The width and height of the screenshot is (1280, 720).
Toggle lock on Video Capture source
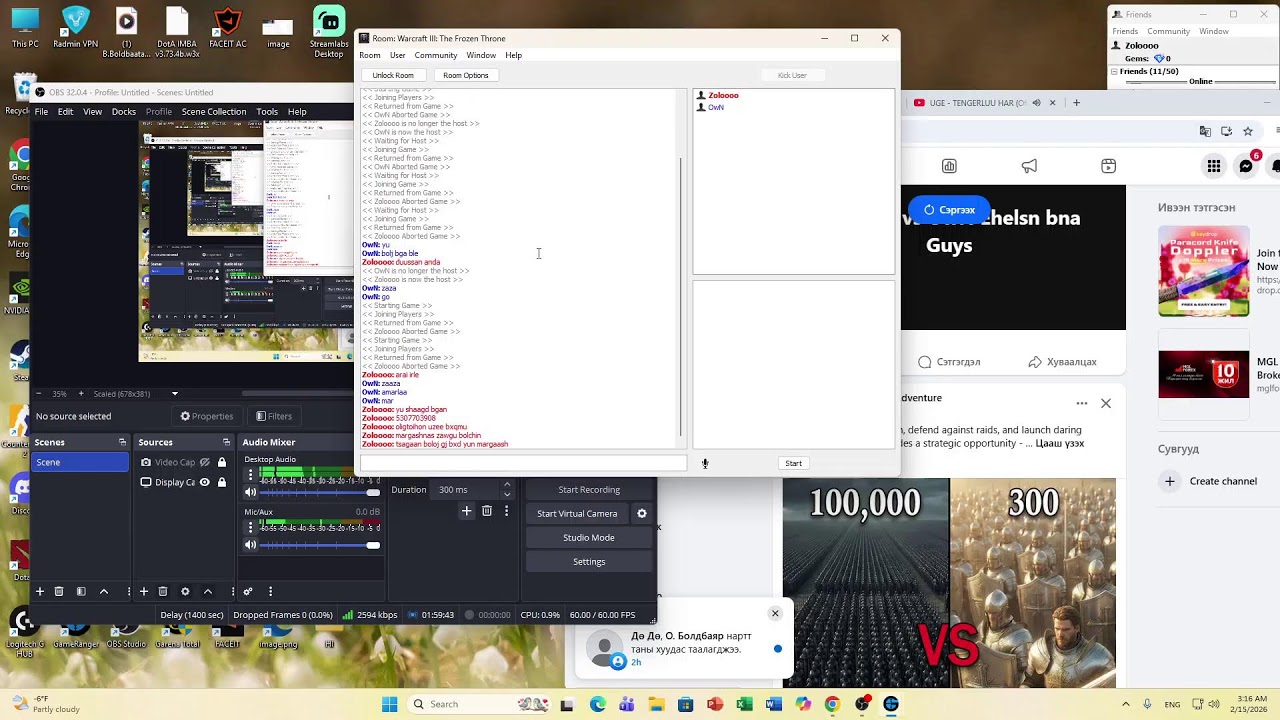click(x=221, y=462)
